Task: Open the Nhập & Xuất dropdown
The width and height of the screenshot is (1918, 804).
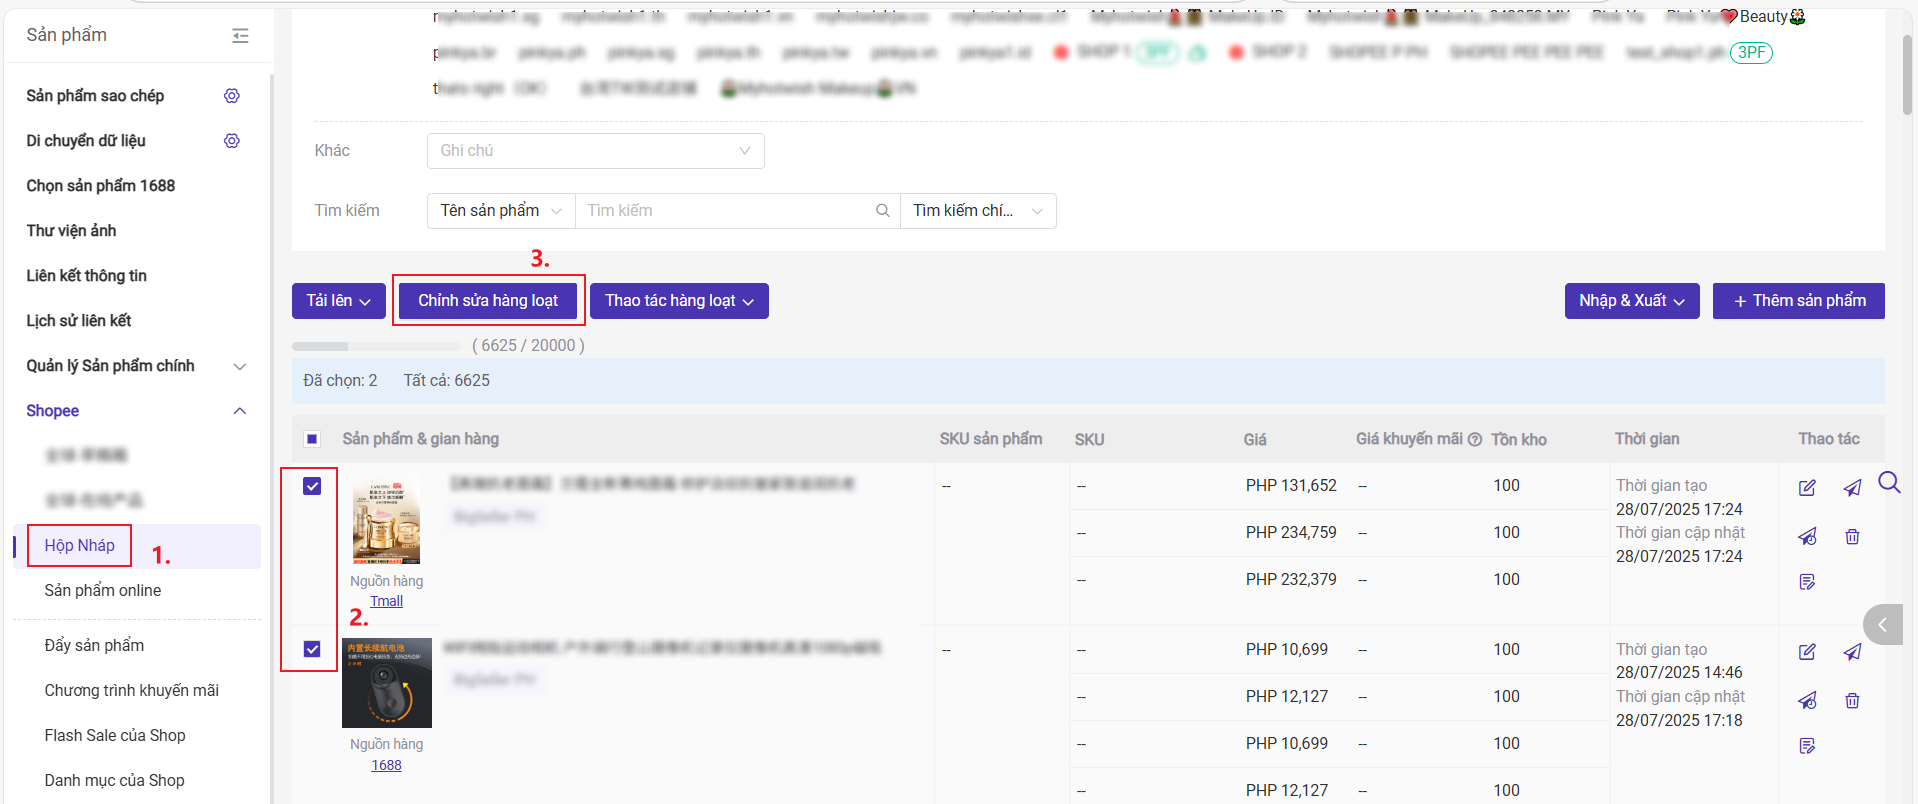Action: pos(1631,301)
